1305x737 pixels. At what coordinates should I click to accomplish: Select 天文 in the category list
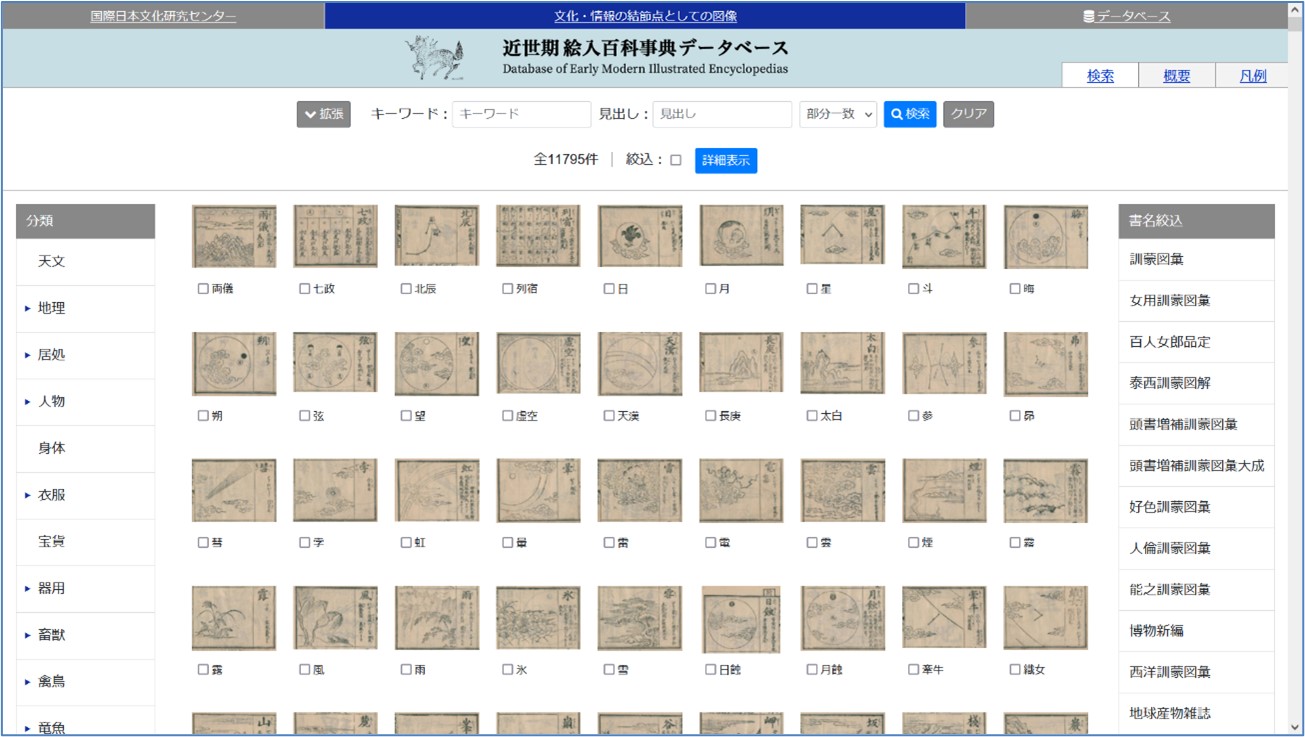86,262
